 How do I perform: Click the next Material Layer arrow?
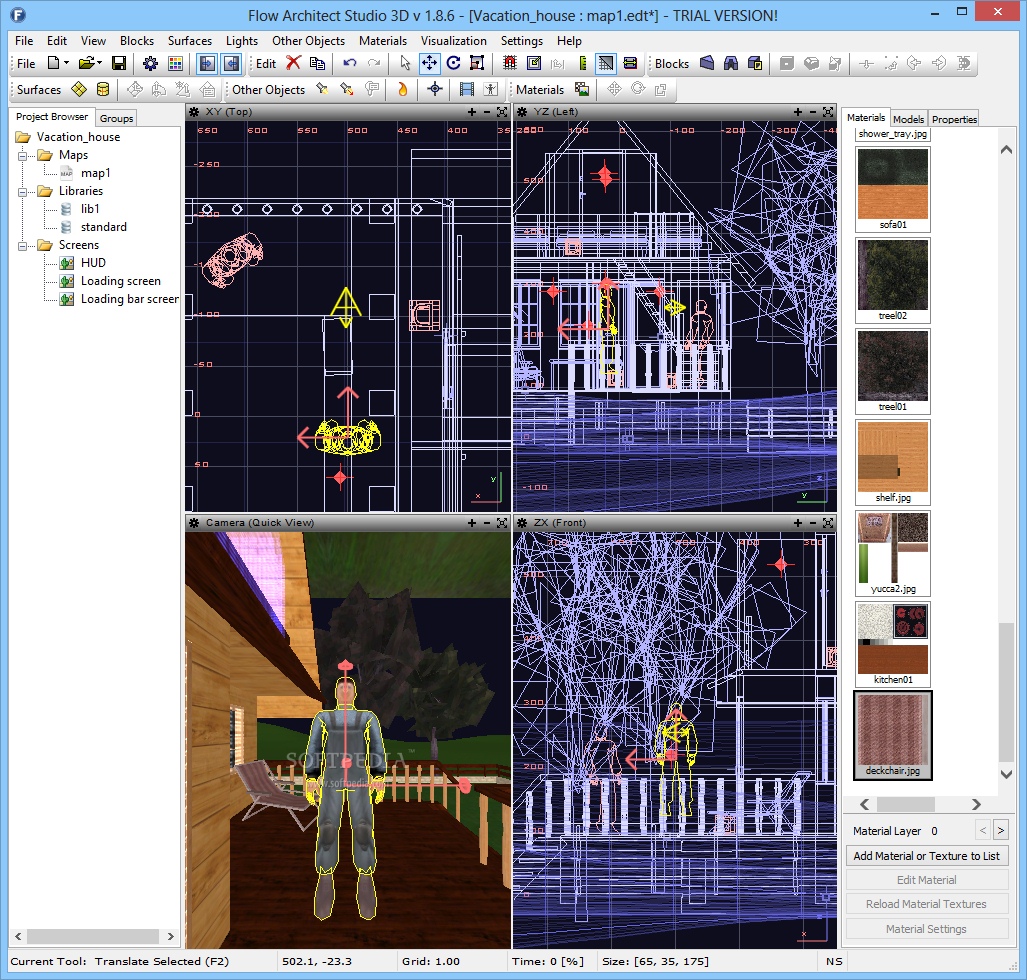[1001, 831]
